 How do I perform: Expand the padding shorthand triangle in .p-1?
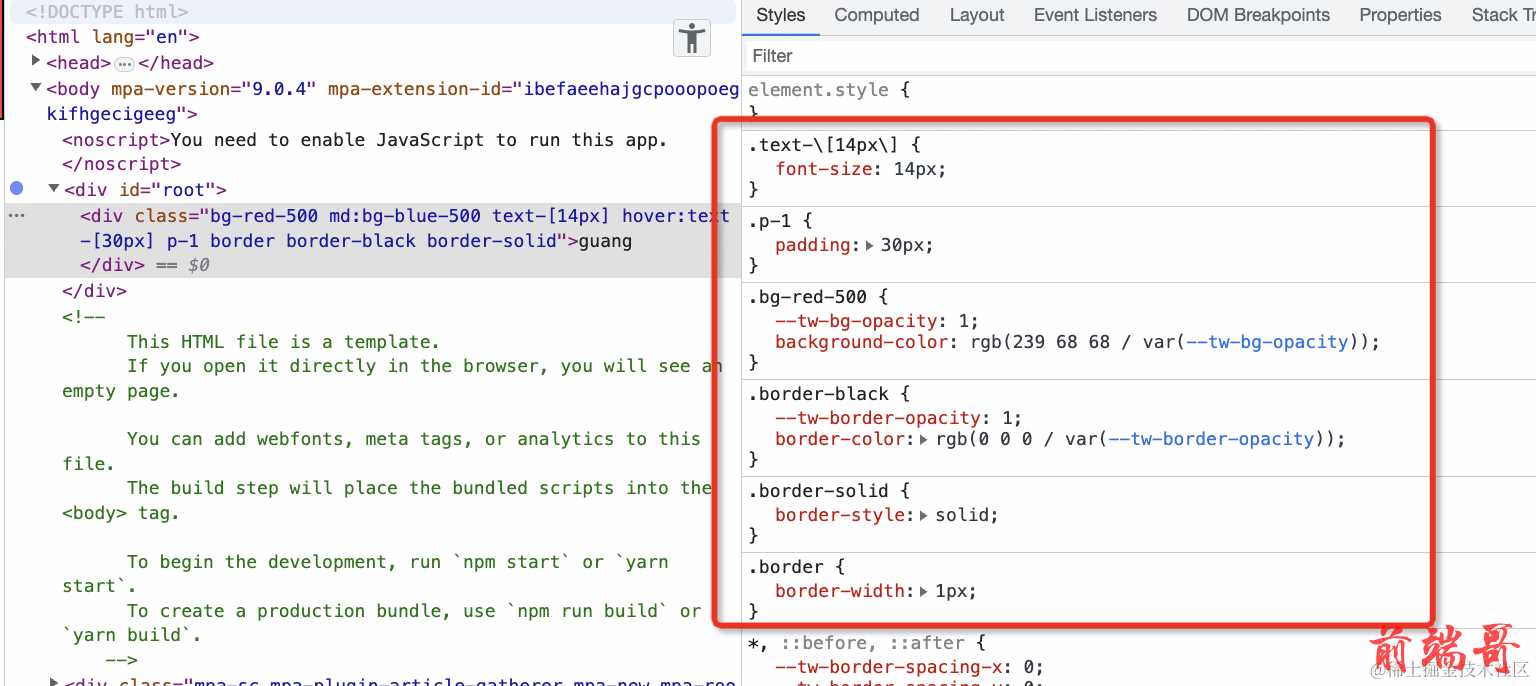(x=869, y=246)
